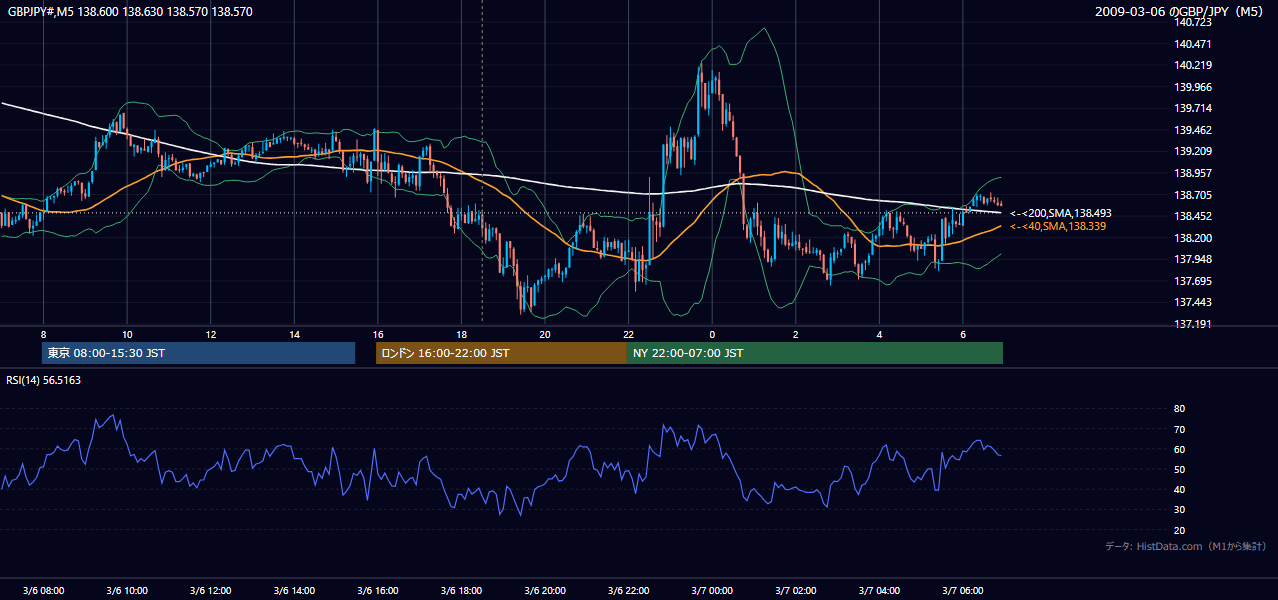Click the 137.191 price axis label
Viewport: 1278px width, 600px height.
point(1194,324)
